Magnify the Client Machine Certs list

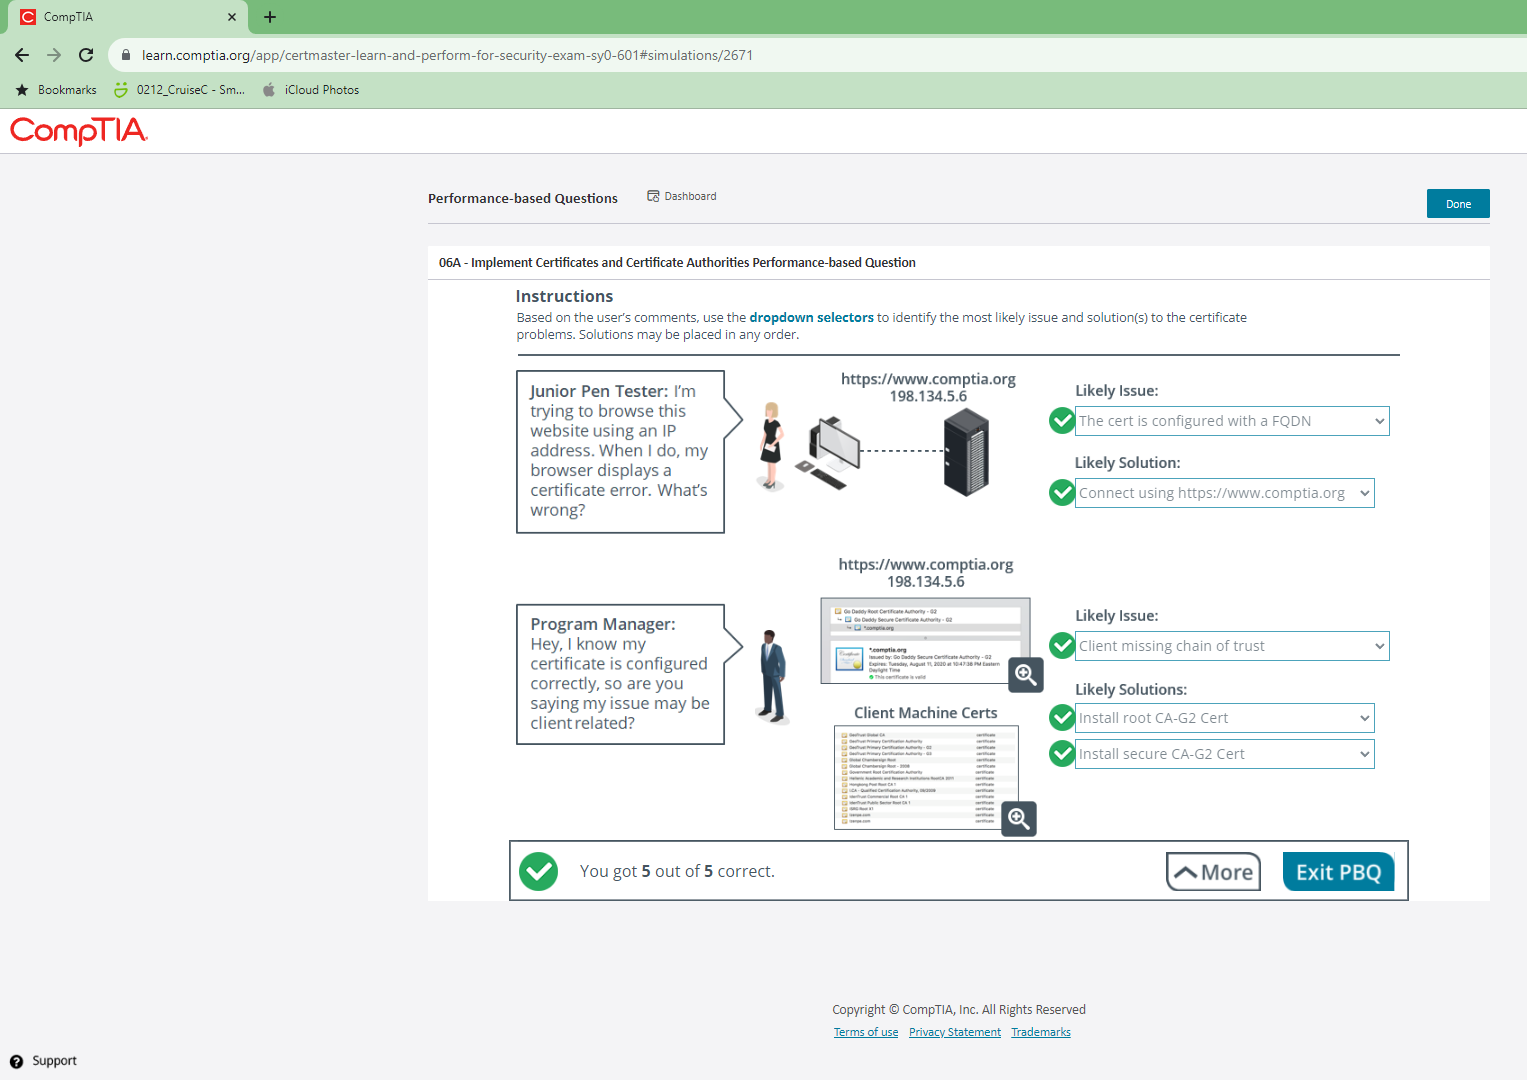tap(1018, 819)
